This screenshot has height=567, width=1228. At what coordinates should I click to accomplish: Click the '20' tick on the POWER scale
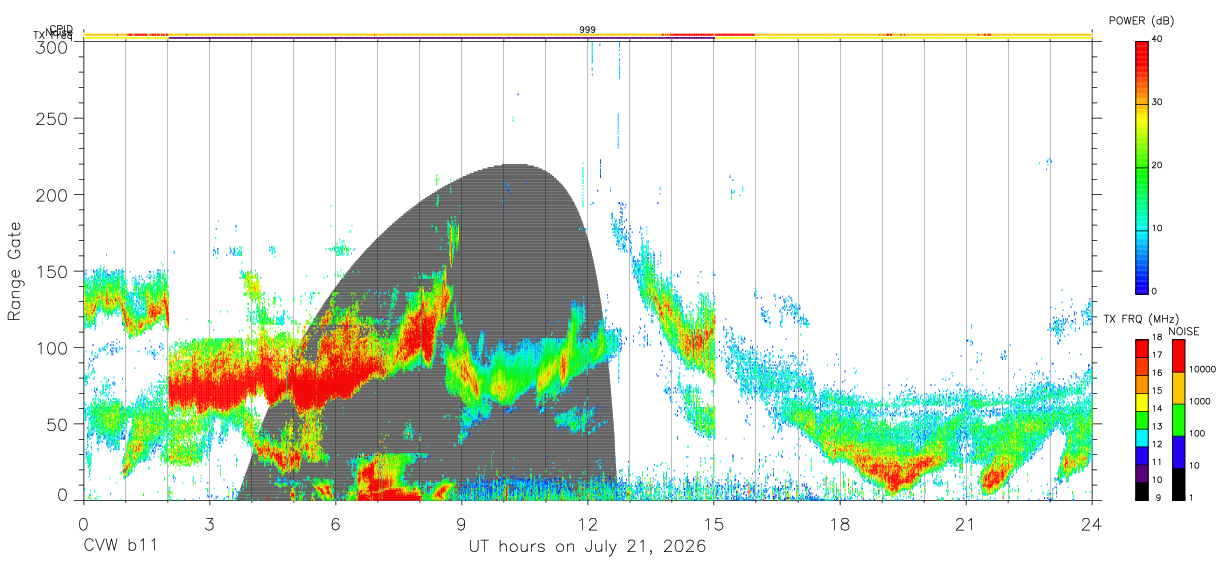pyautogui.click(x=1157, y=165)
